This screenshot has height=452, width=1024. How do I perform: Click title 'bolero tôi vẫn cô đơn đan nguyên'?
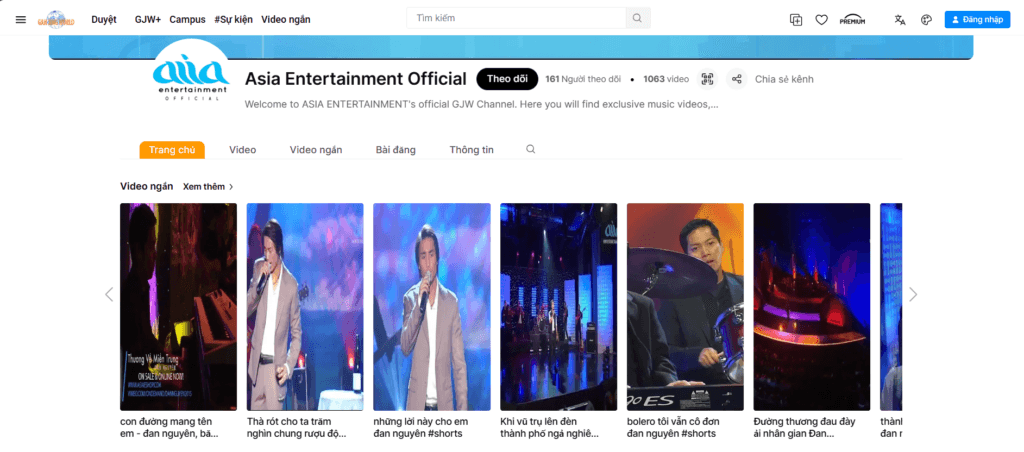(671, 427)
